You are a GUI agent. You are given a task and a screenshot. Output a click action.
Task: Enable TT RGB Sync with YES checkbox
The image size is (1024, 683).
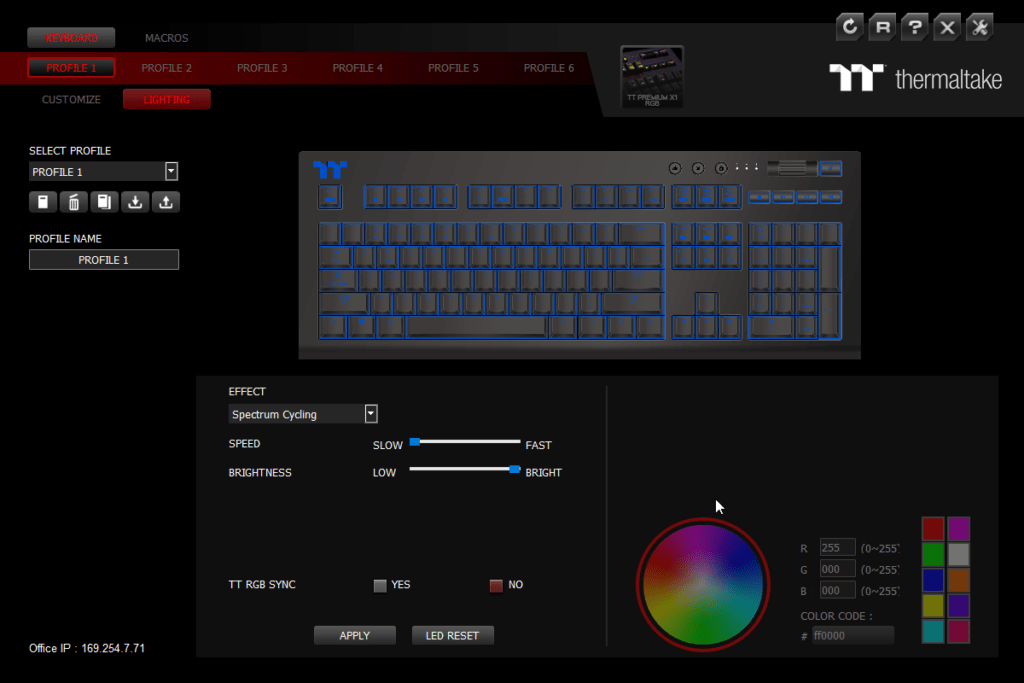tap(380, 586)
